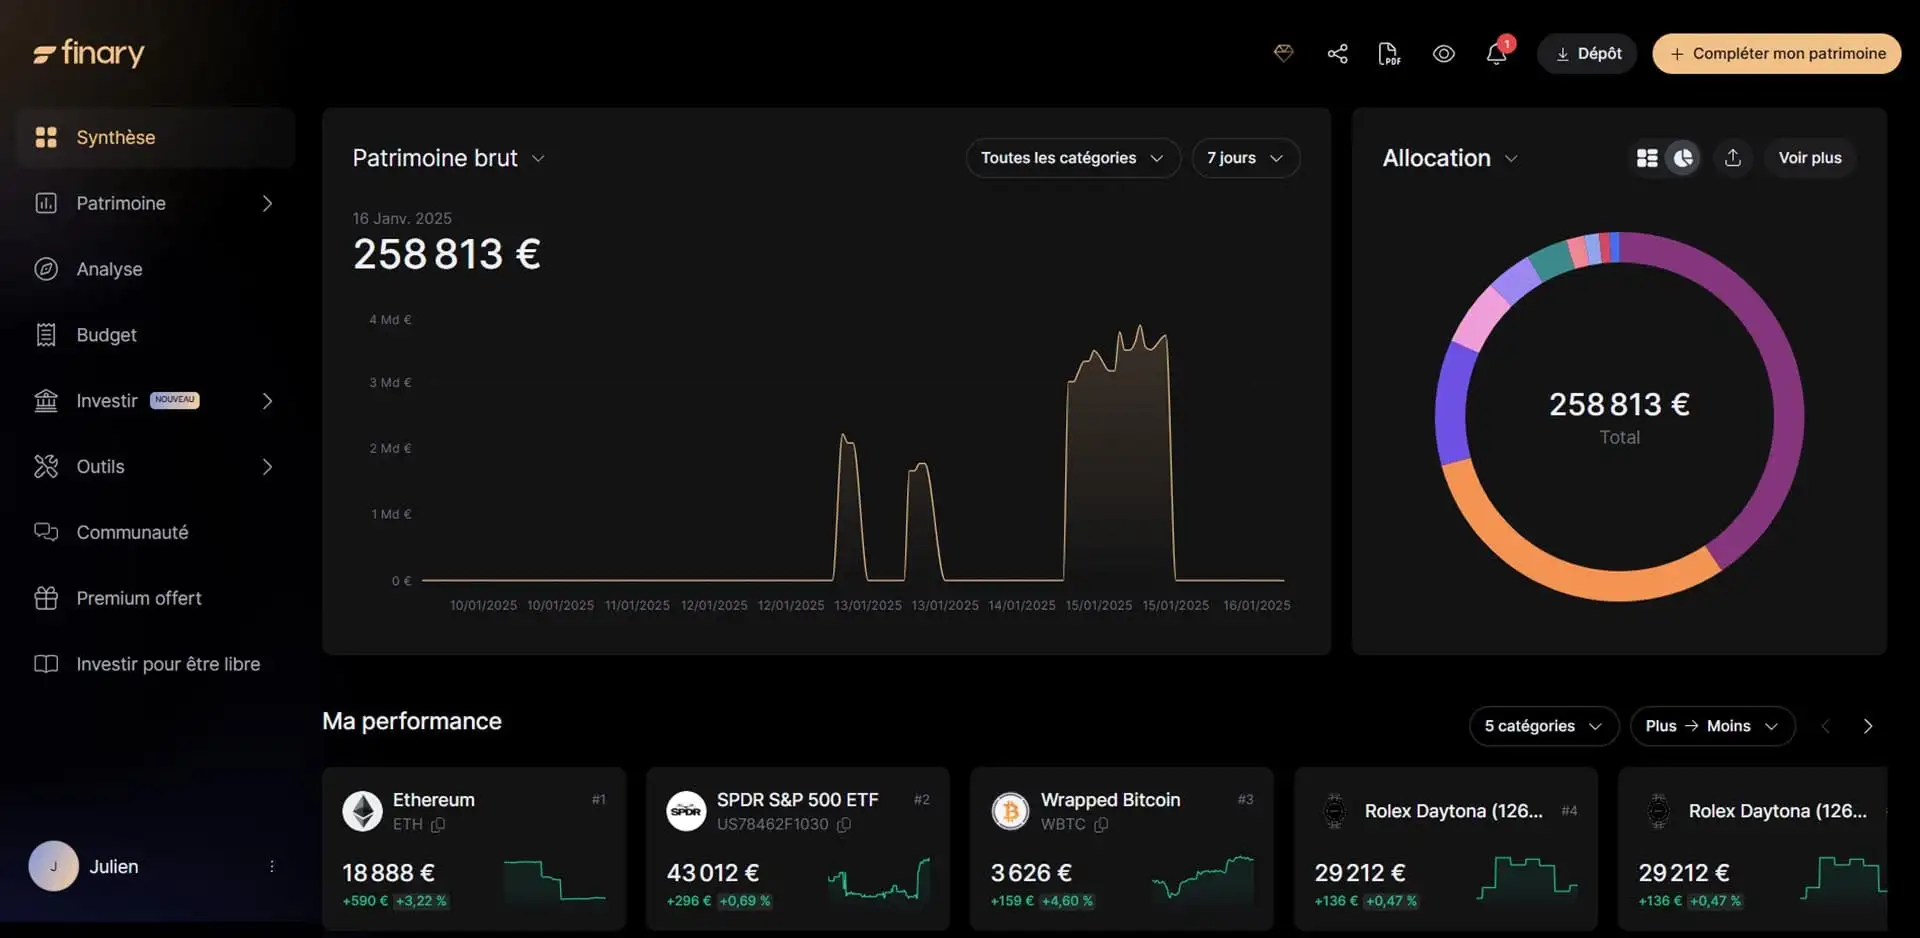Change the 7 jours time range

coord(1245,157)
